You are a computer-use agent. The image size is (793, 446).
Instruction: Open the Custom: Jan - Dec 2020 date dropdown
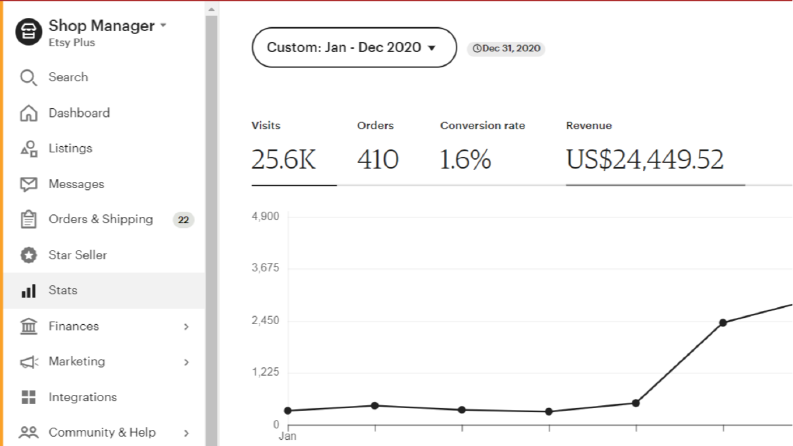coord(354,48)
